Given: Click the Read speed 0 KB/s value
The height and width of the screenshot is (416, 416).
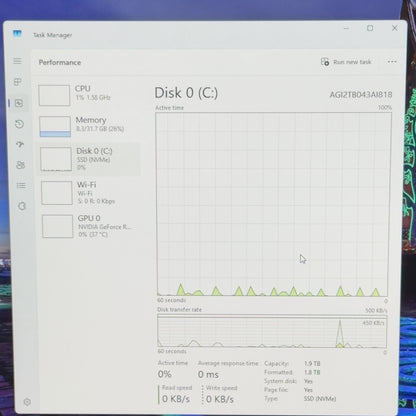Looking at the screenshot, I should pyautogui.click(x=176, y=399).
